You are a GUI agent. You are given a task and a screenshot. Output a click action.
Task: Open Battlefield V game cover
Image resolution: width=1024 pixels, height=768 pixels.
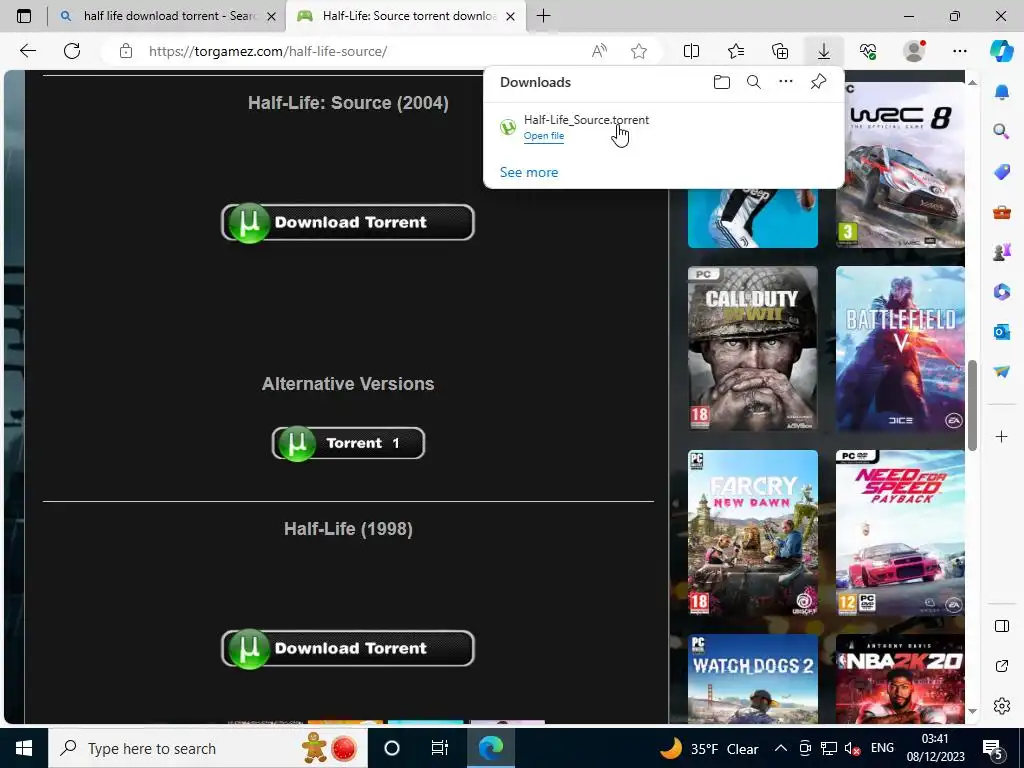(x=900, y=348)
